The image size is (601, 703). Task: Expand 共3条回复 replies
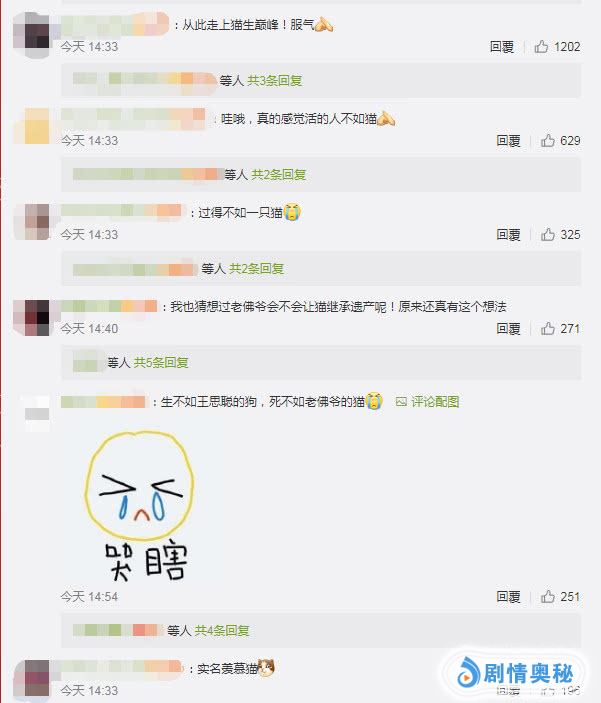point(274,81)
